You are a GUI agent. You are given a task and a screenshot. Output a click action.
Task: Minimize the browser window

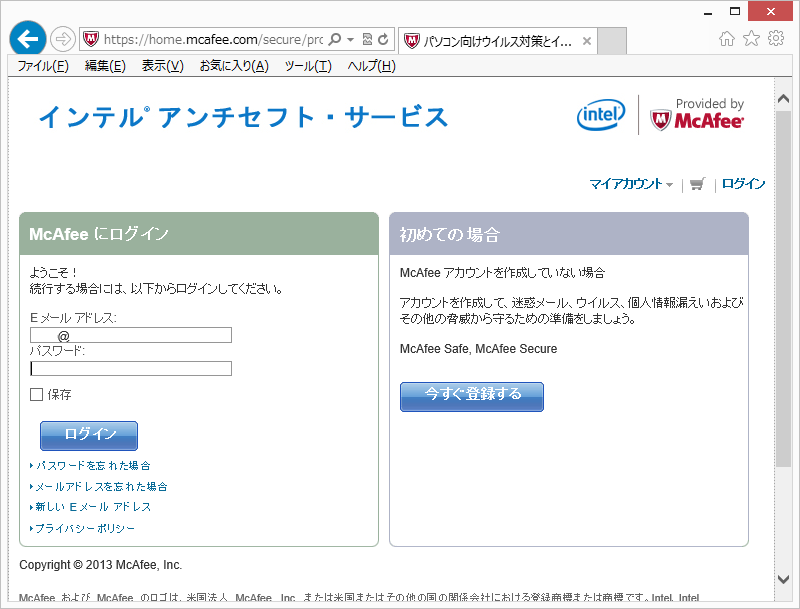[x=708, y=12]
